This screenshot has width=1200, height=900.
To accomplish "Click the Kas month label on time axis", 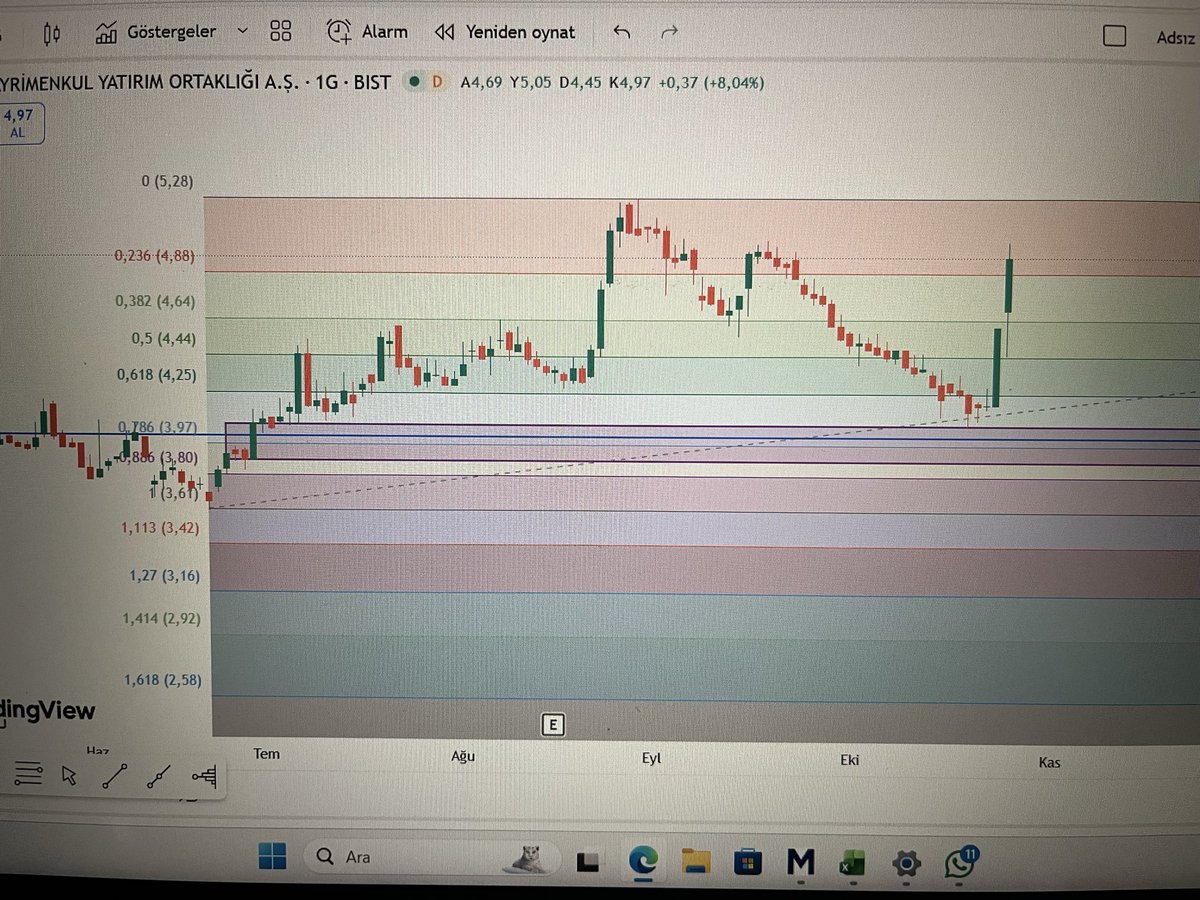I will pos(1049,762).
